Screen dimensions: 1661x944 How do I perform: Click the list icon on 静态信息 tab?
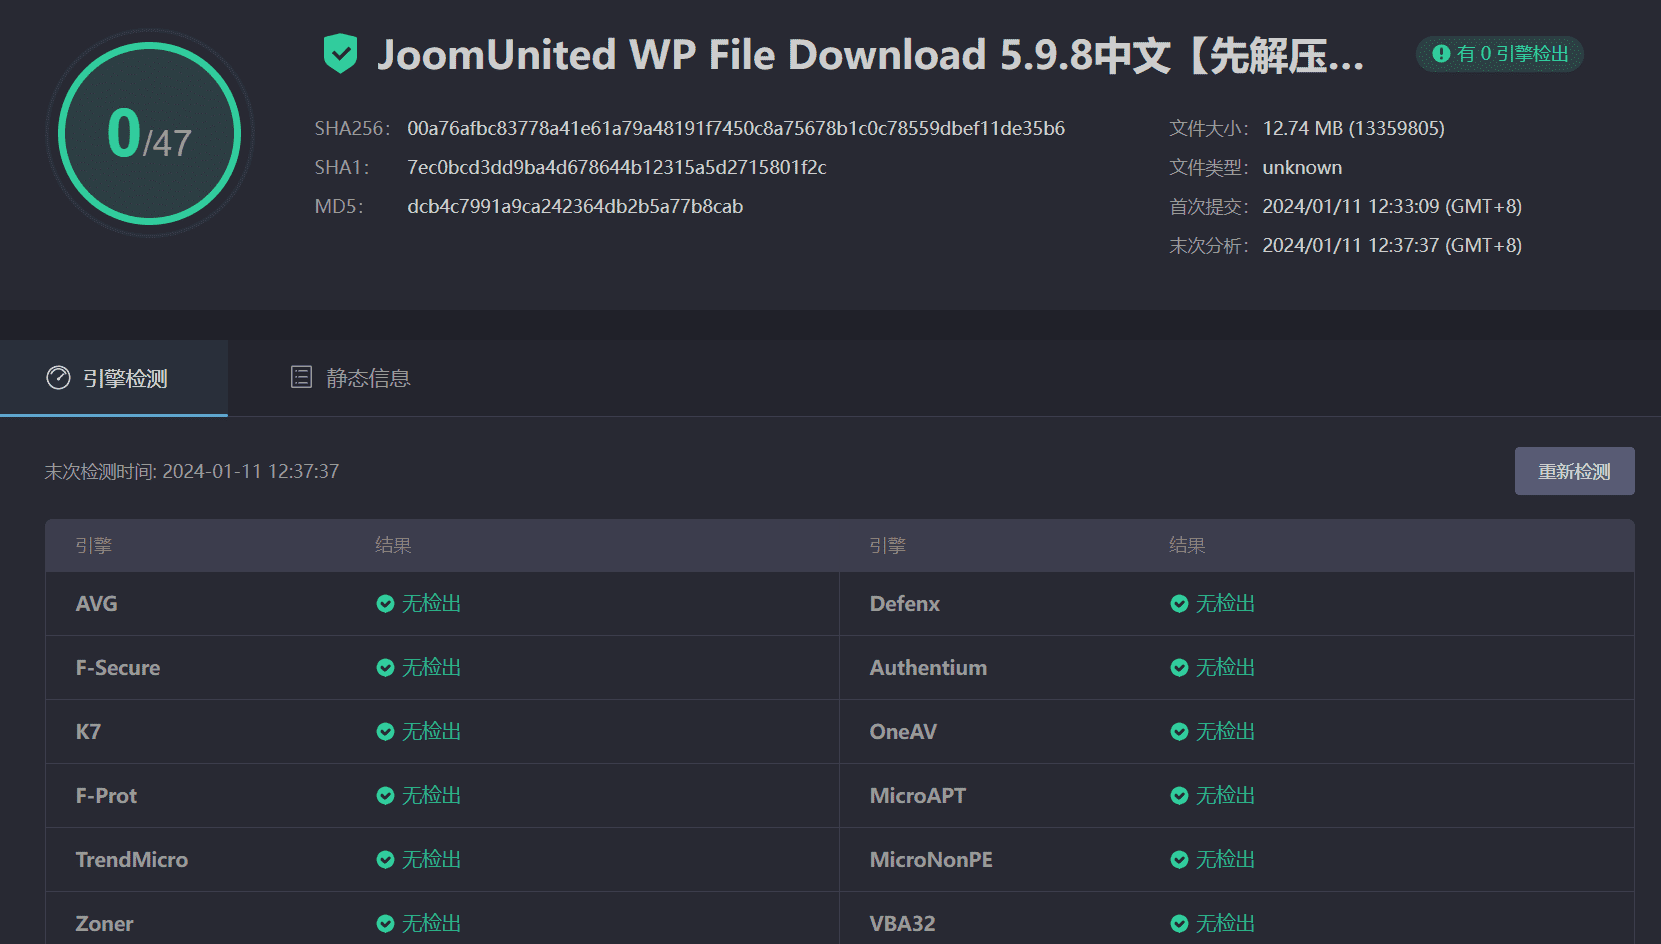[x=301, y=377]
